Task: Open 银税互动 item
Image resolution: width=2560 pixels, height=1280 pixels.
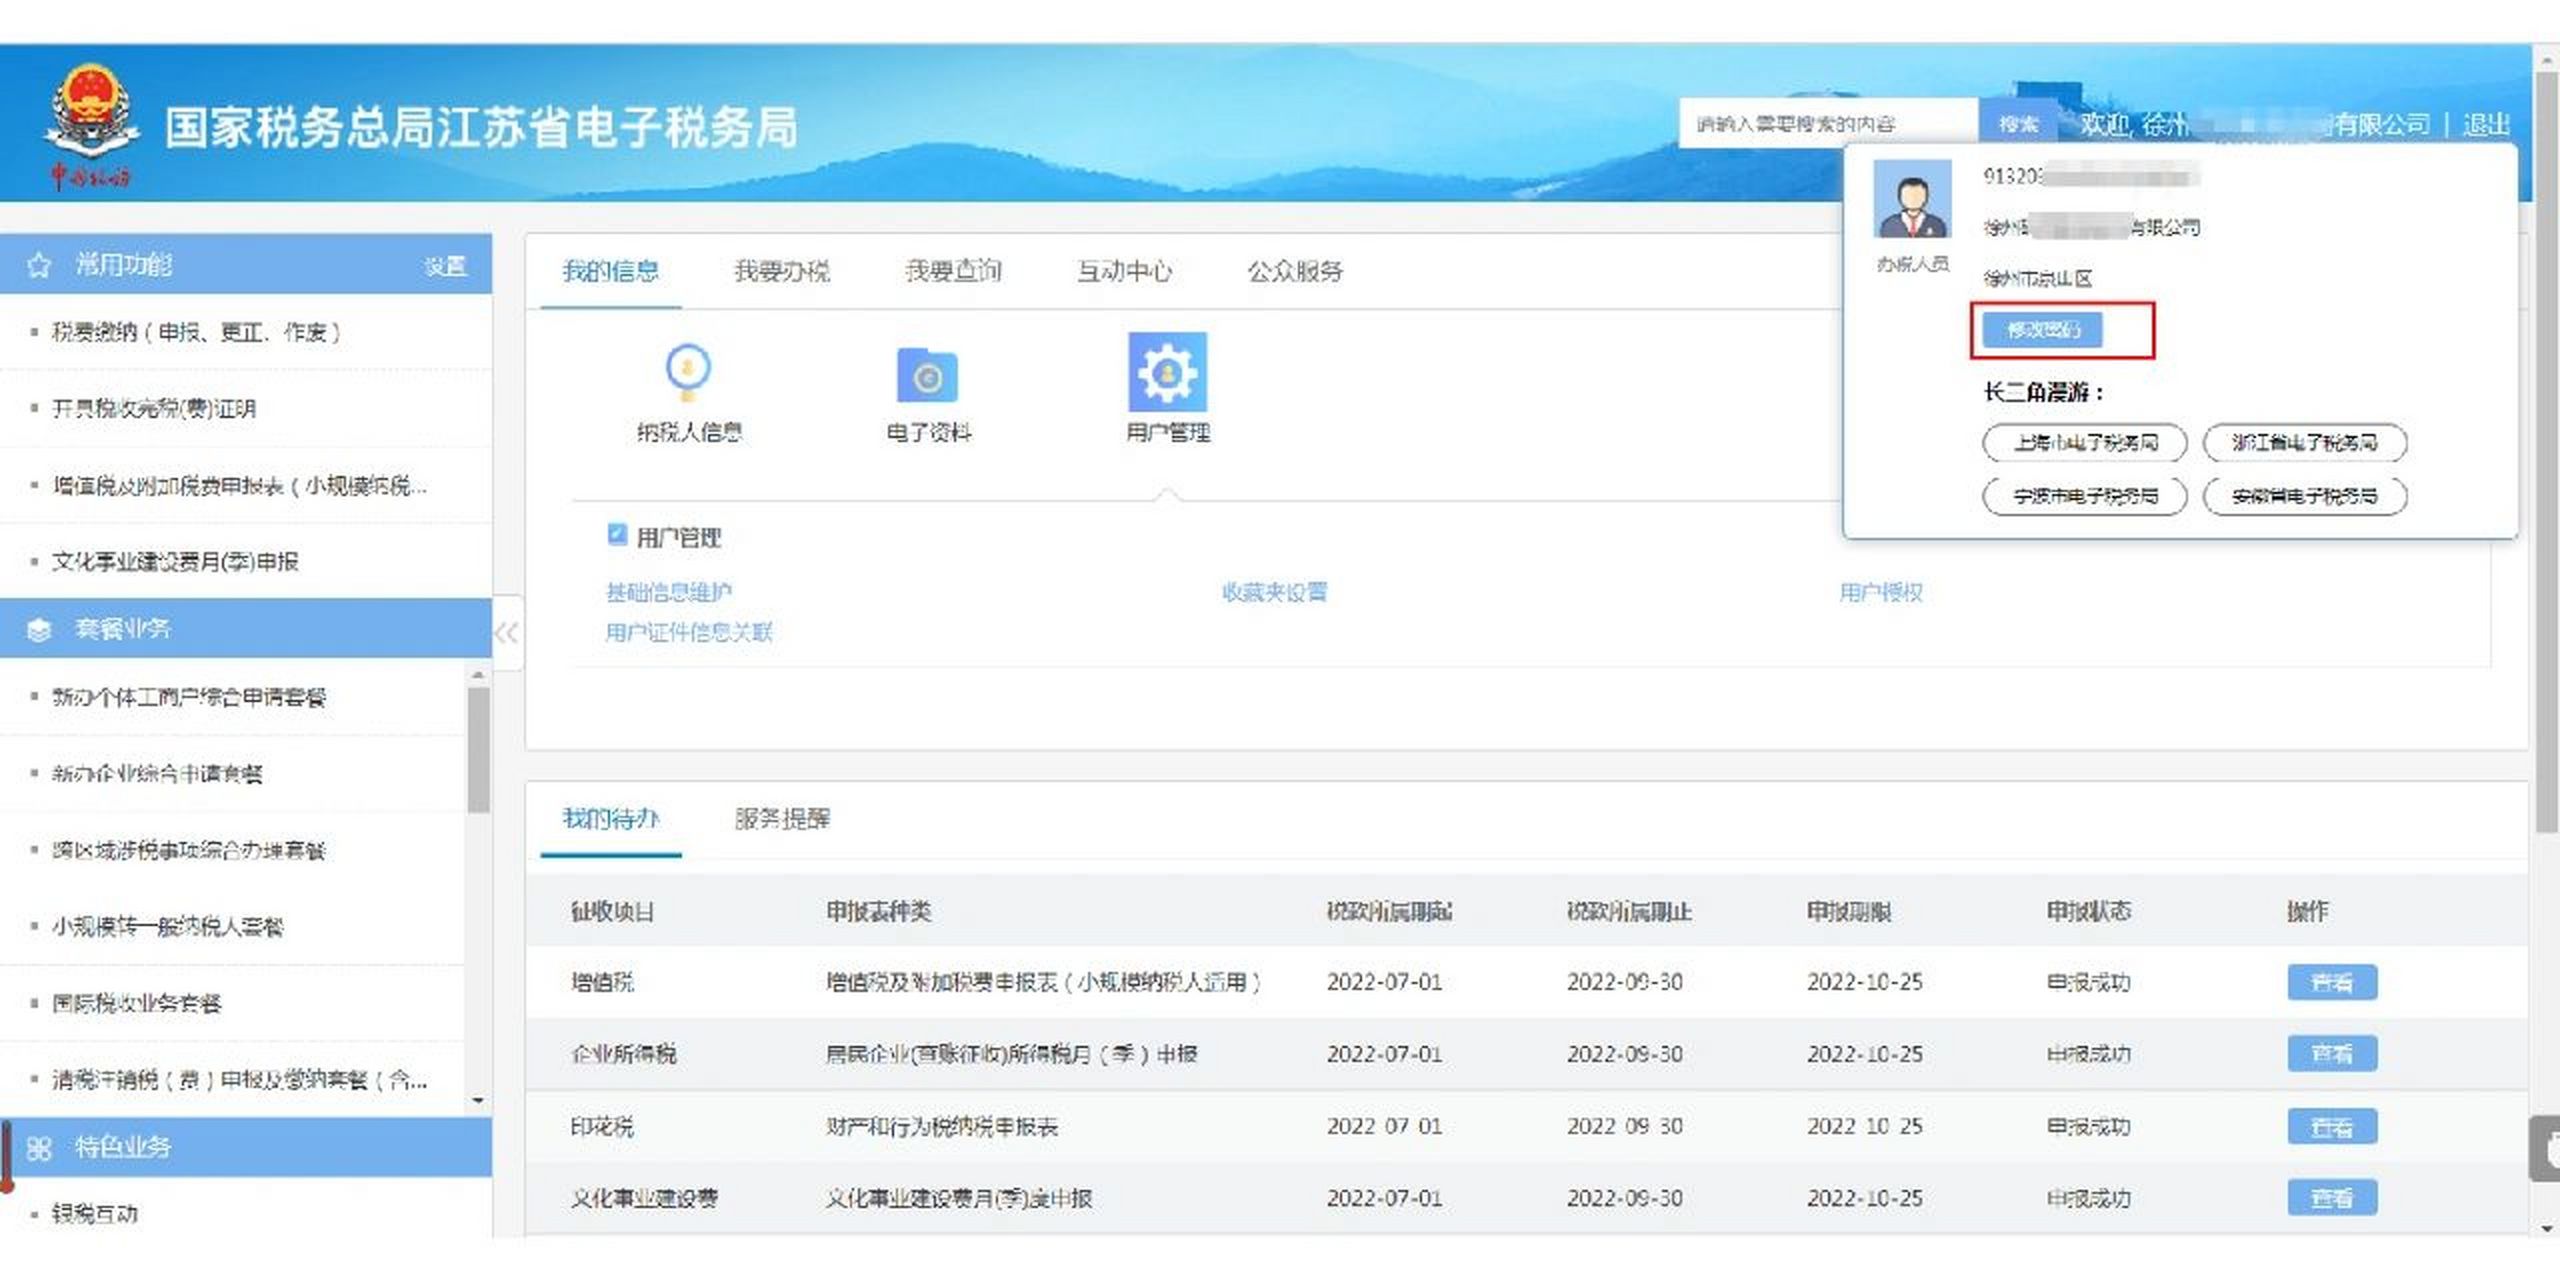Action: [95, 1214]
